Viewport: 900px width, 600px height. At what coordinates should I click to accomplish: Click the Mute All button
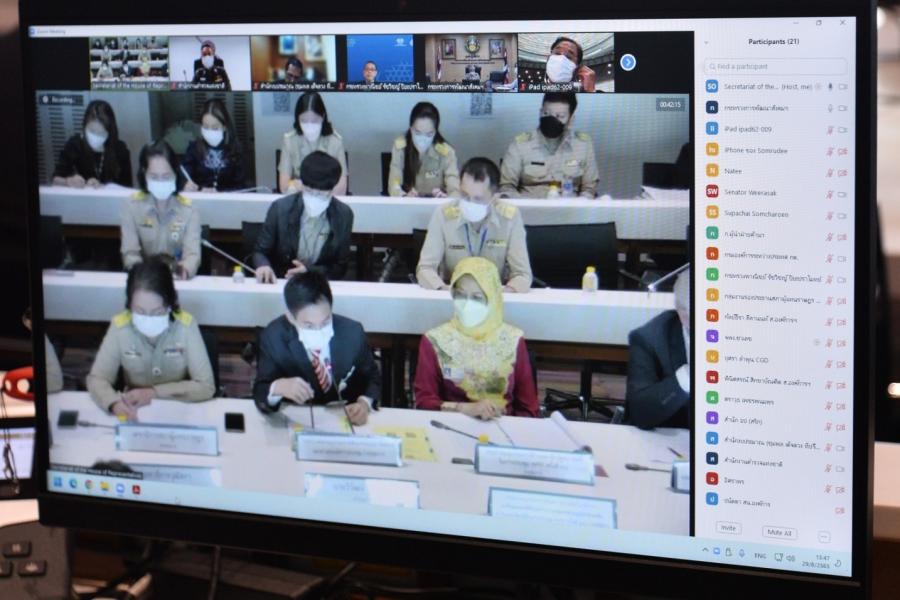coord(779,532)
